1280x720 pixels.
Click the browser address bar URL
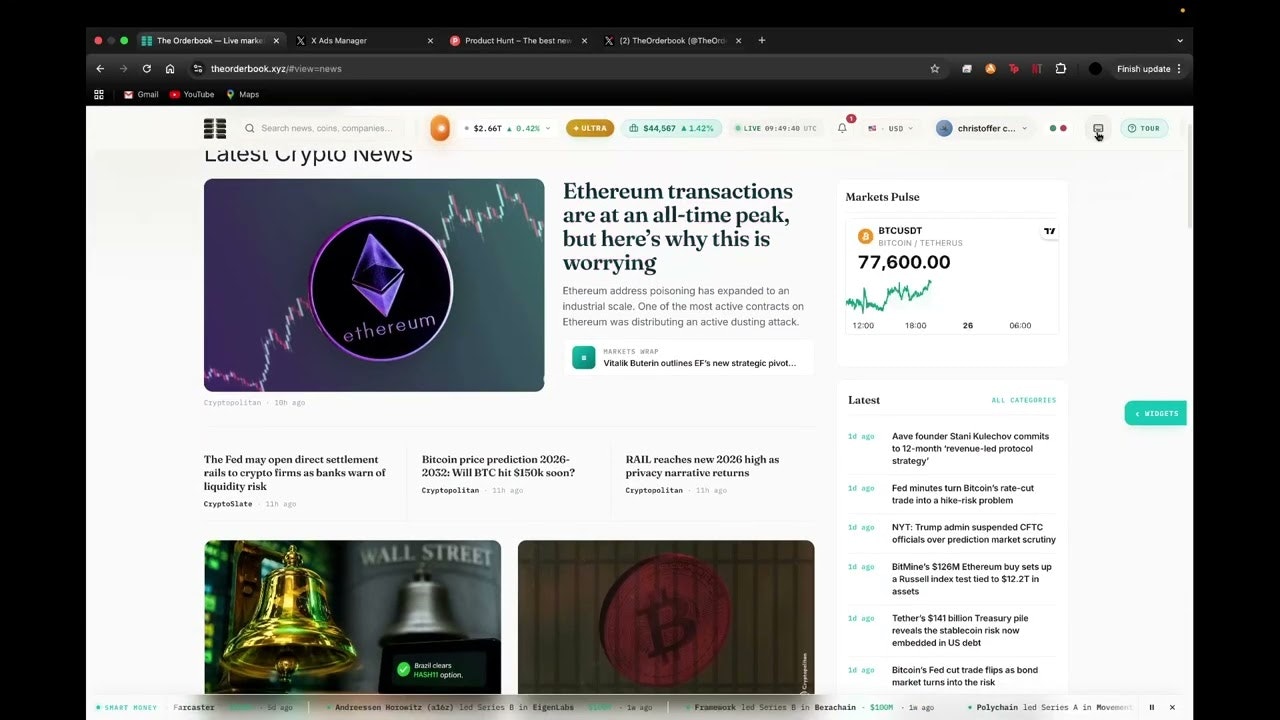point(276,69)
